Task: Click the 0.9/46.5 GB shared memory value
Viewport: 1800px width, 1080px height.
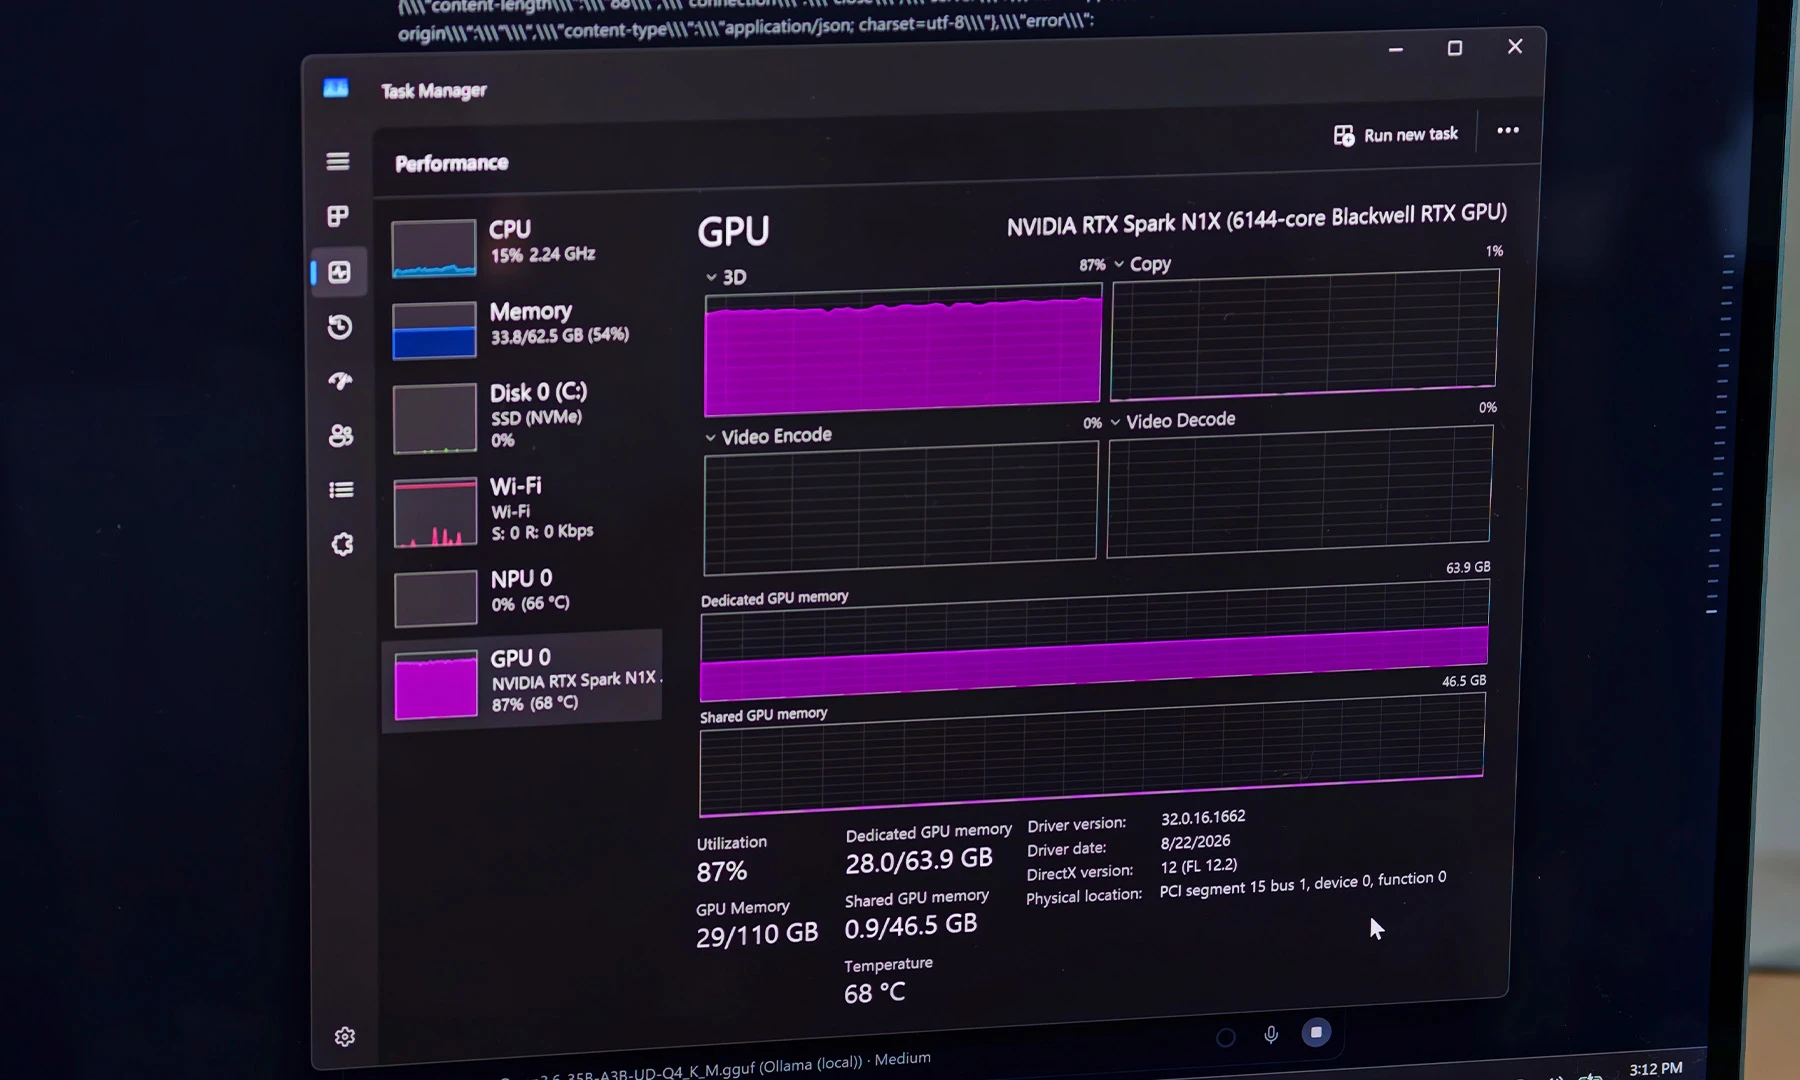Action: click(x=910, y=926)
